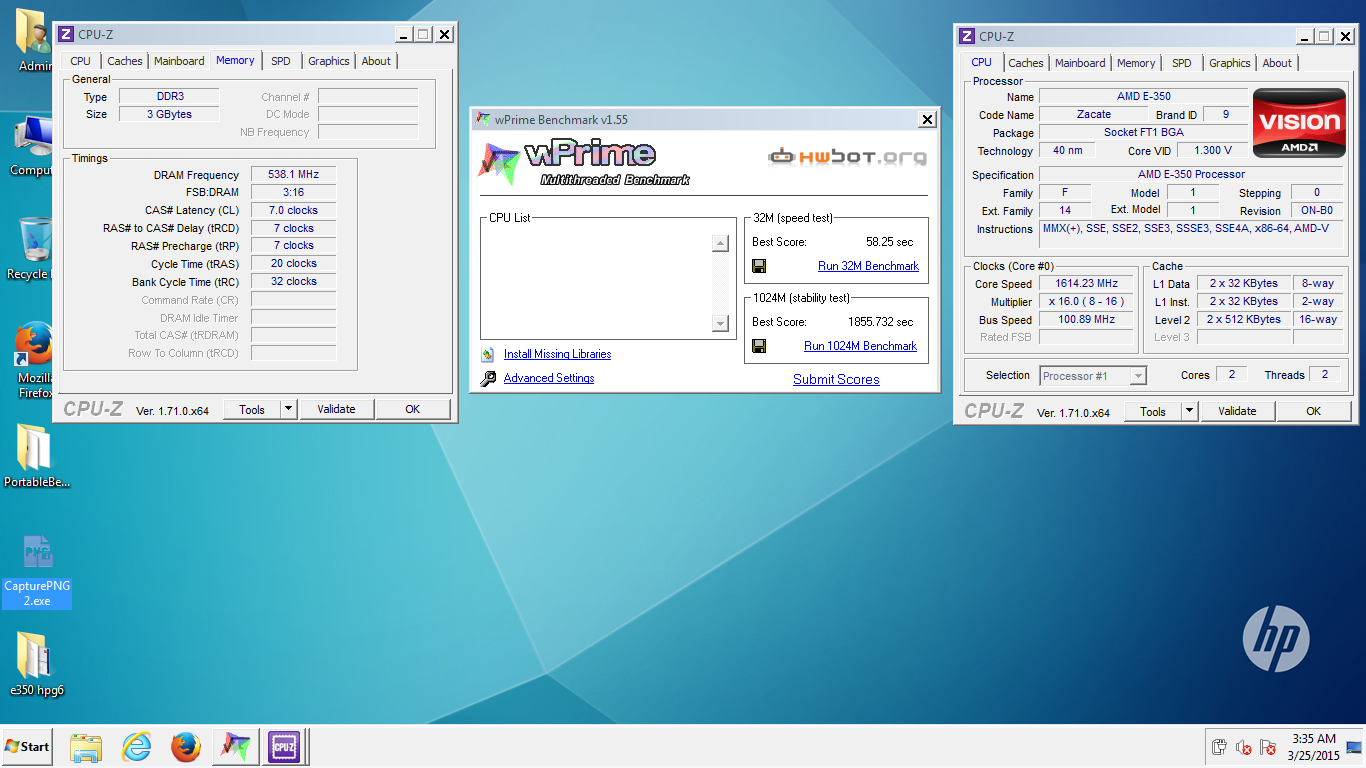The width and height of the screenshot is (1366, 768).
Task: Switch to the CPU tab in the left CPU-Z window
Action: pos(81,61)
